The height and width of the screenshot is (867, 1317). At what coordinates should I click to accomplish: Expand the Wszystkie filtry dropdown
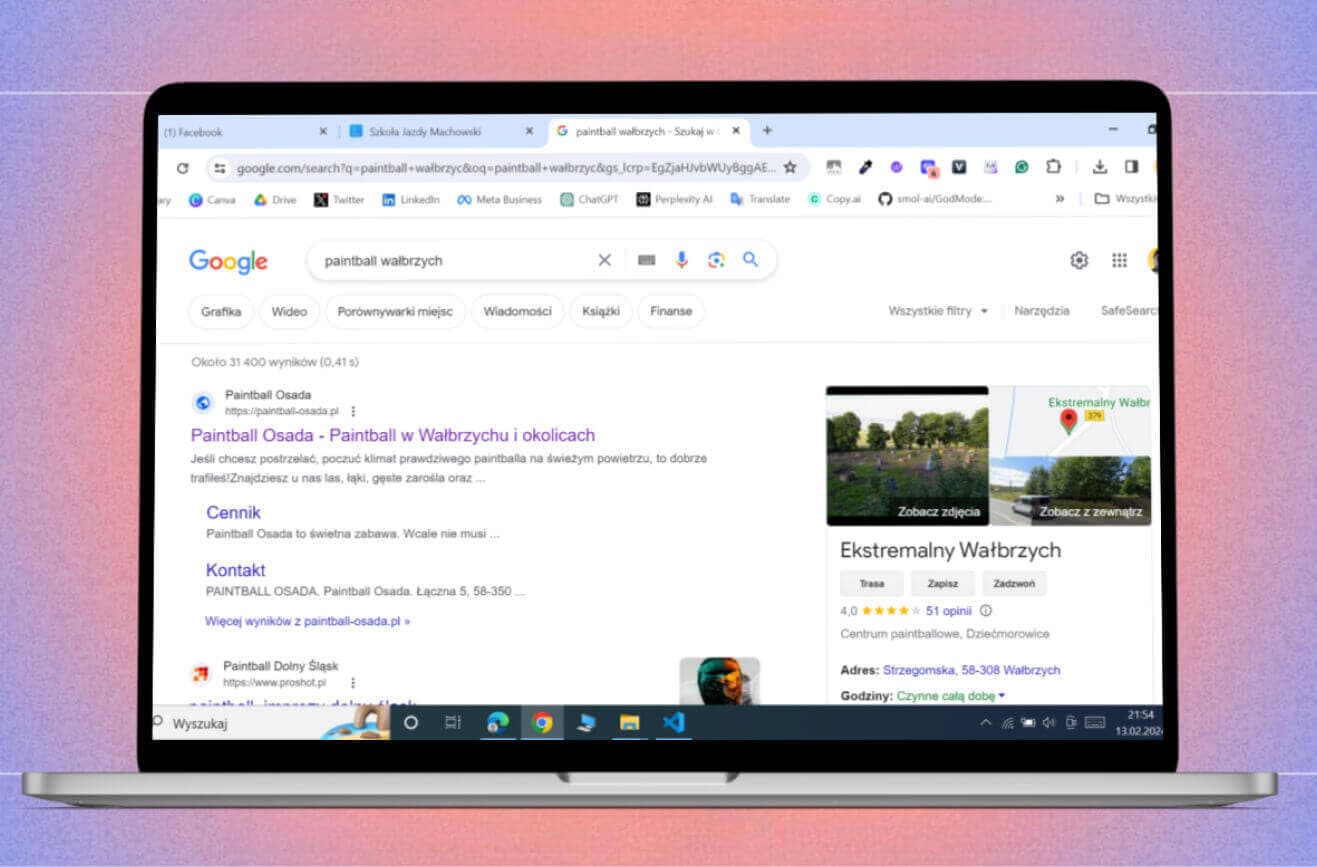(938, 311)
